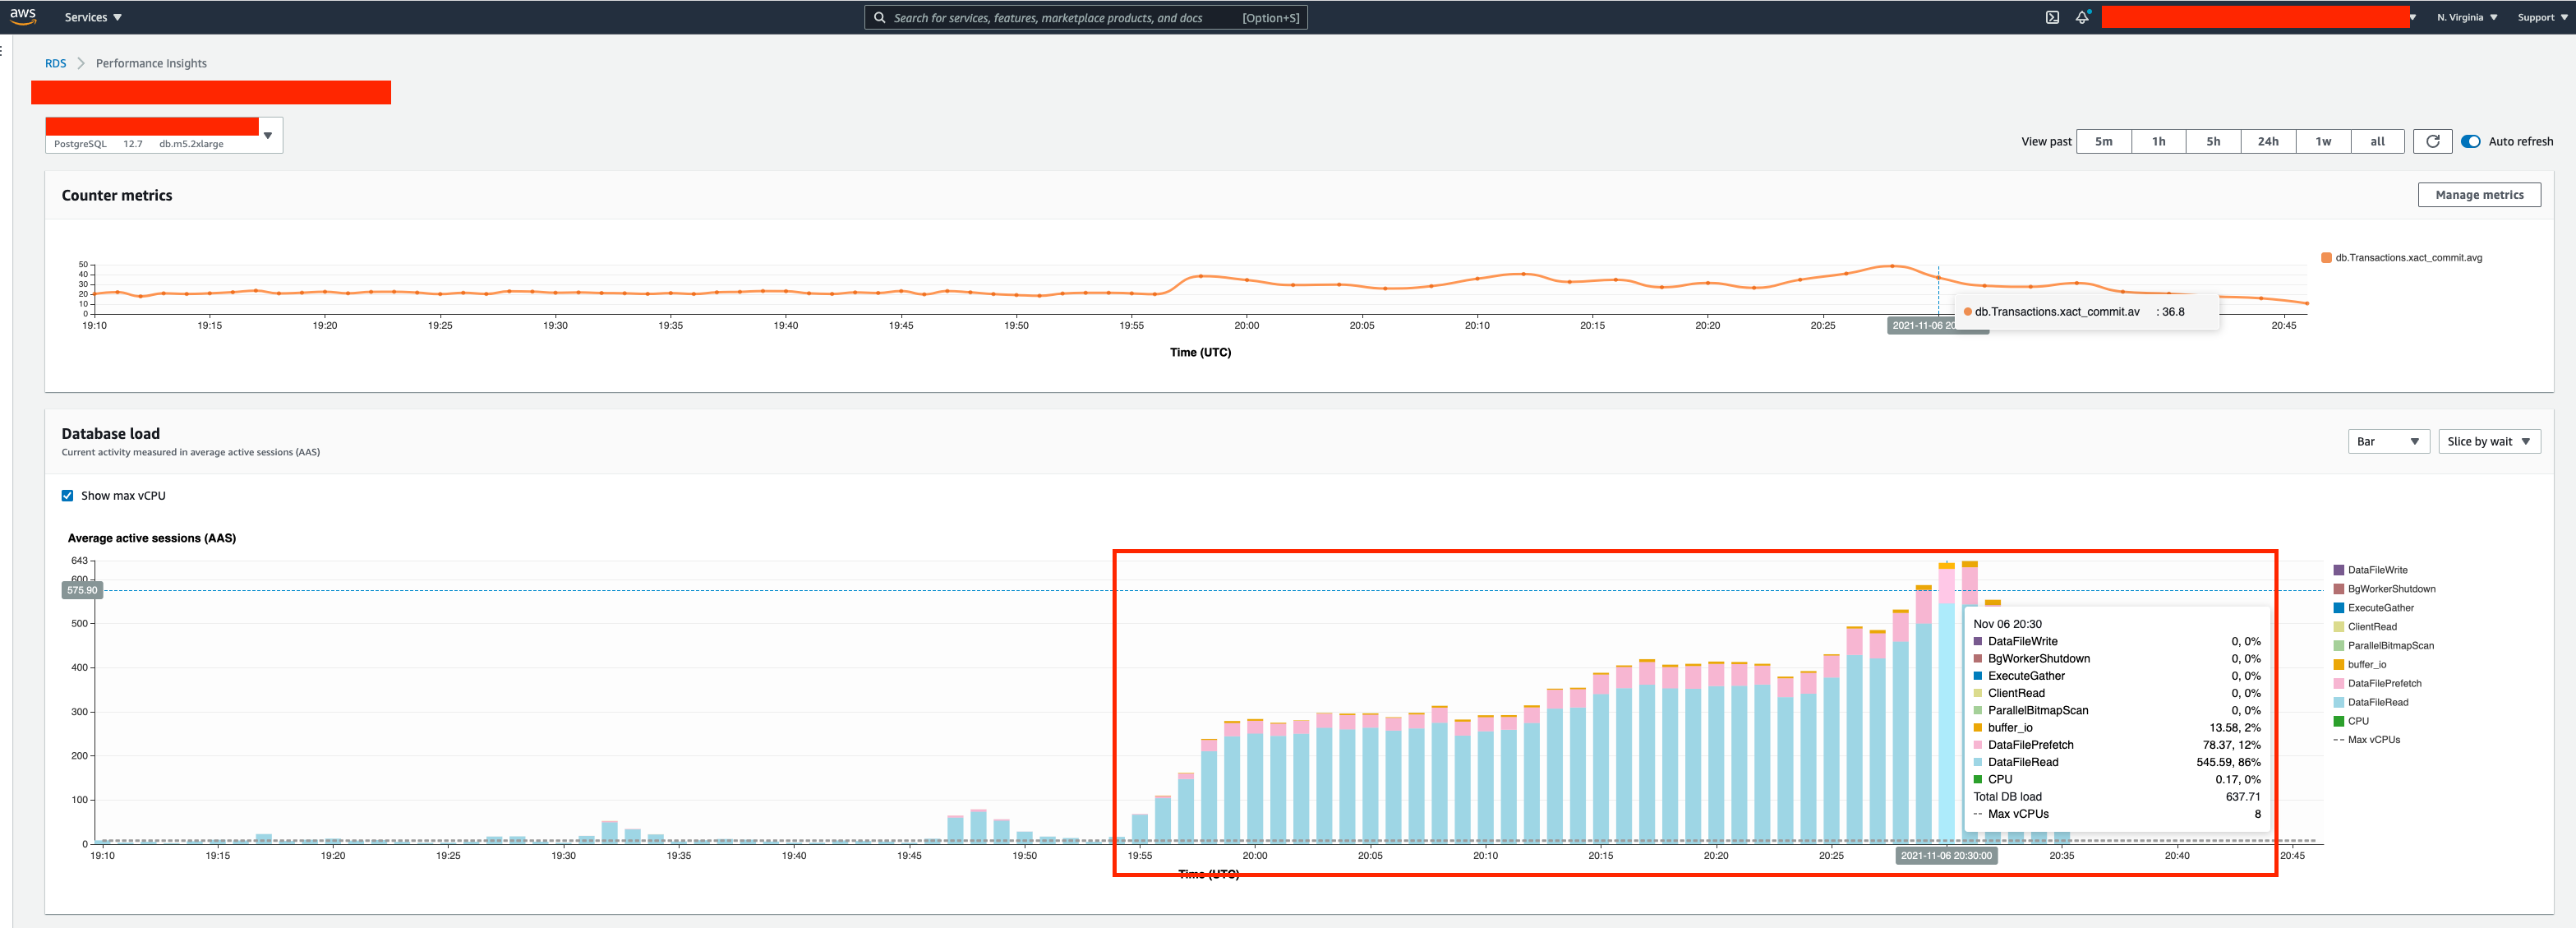The image size is (2576, 928).
Task: Go to the RDS breadcrumb link
Action: pos(56,63)
